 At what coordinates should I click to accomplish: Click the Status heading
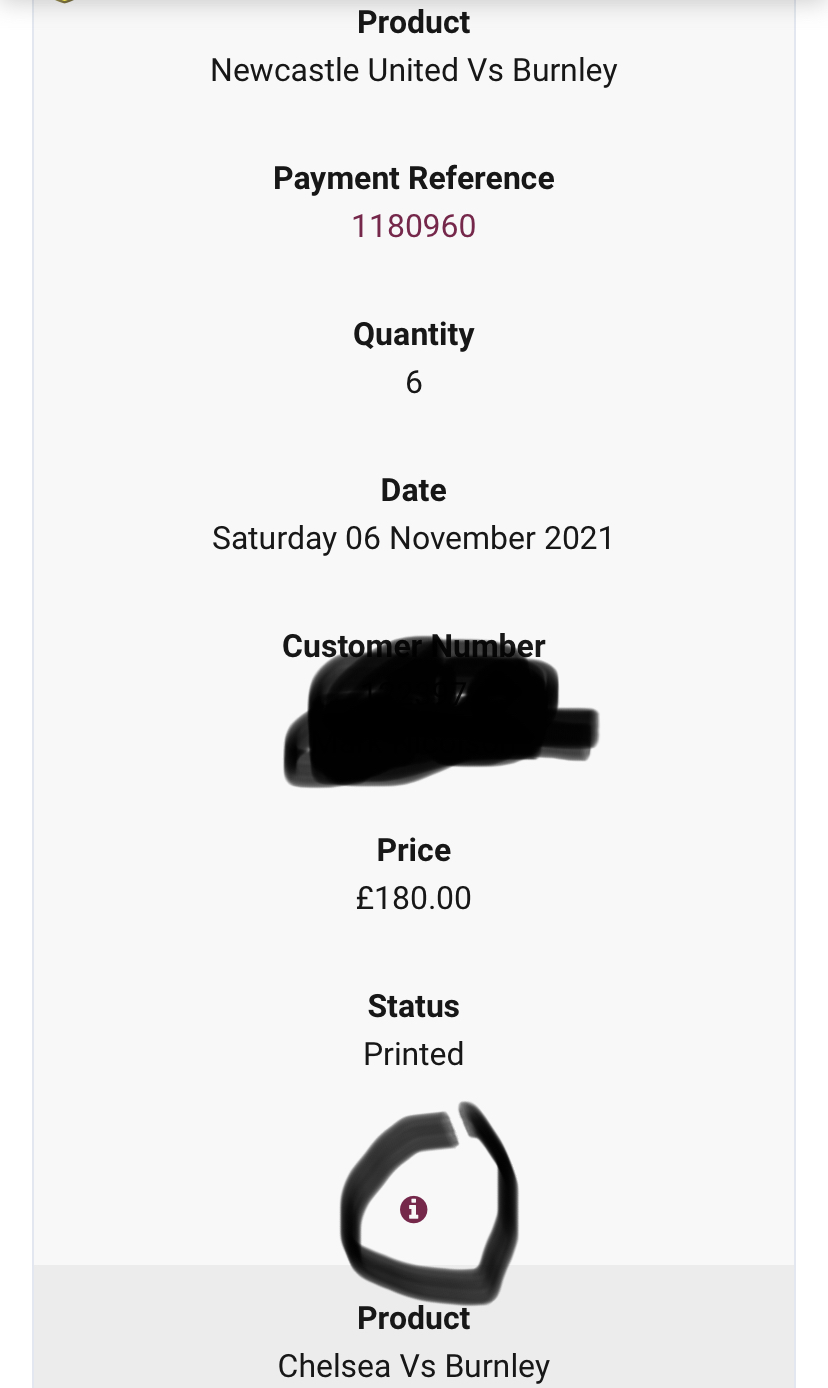(413, 1006)
